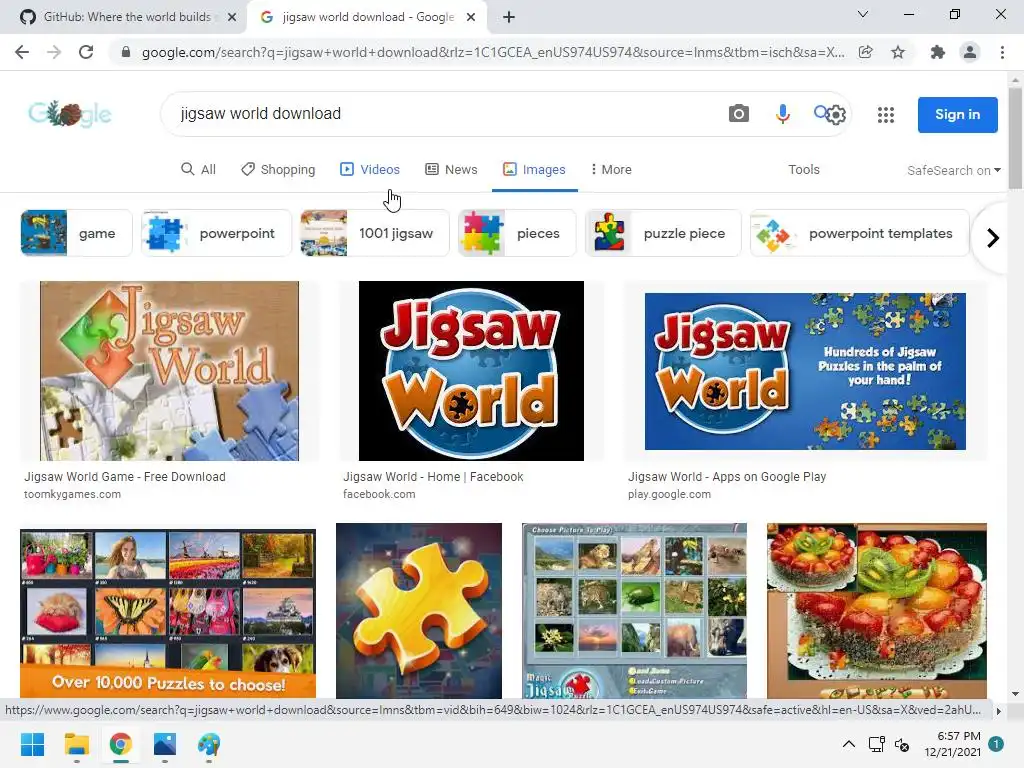Show hidden tray icons chevron

click(x=848, y=744)
